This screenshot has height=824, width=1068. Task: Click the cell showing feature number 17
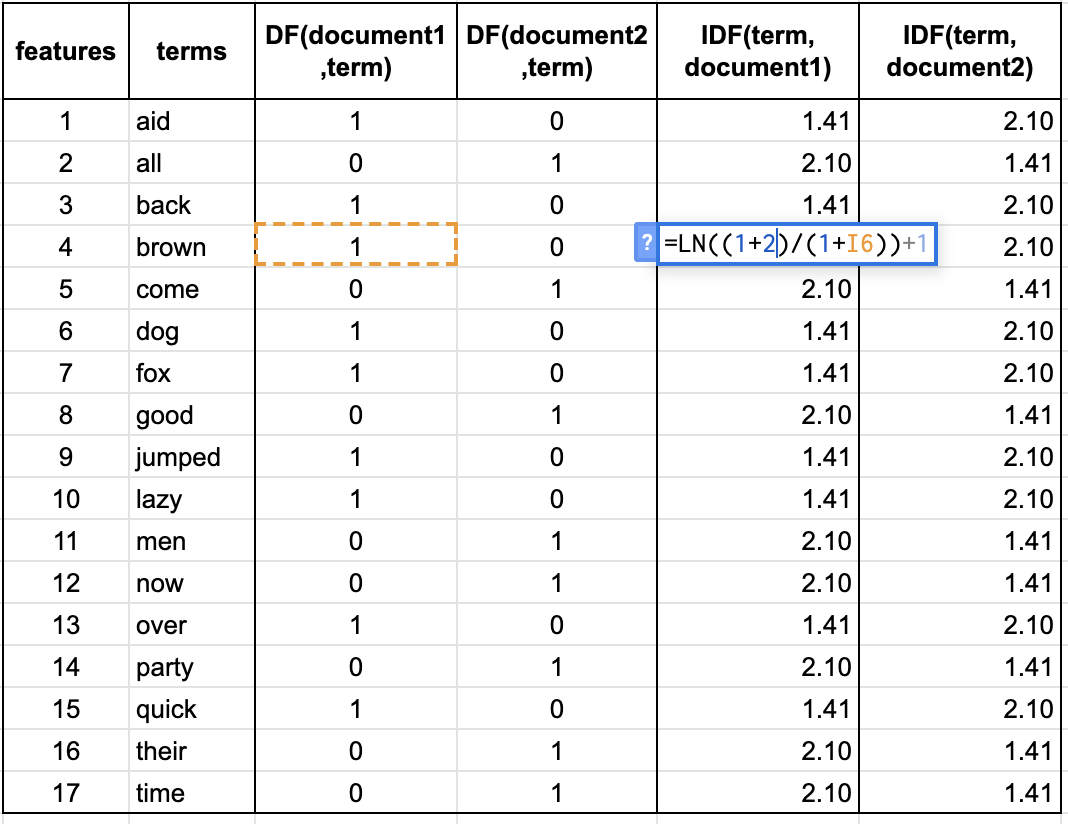pyautogui.click(x=64, y=793)
